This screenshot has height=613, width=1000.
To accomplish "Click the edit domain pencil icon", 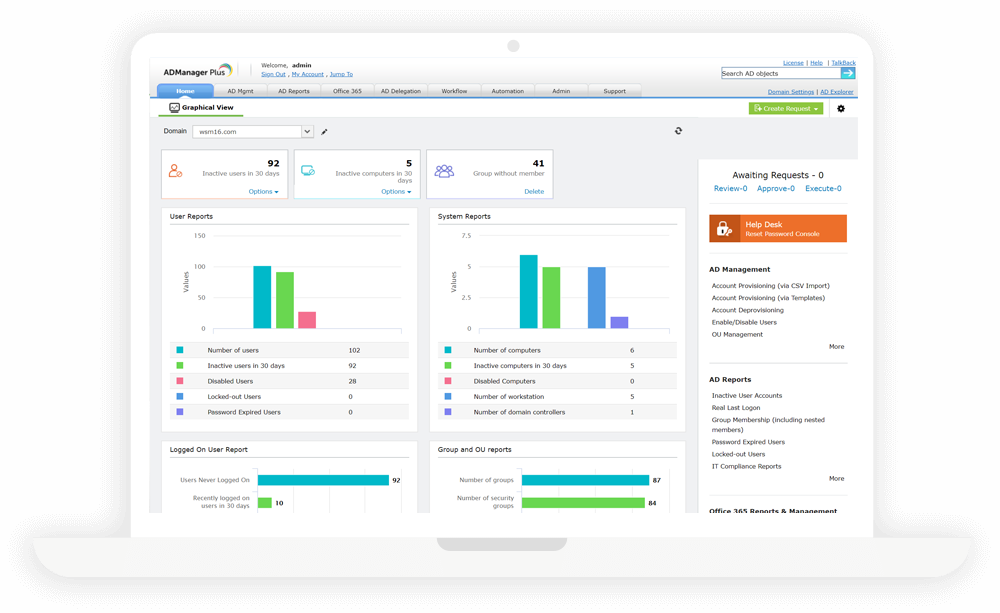I will (x=324, y=132).
